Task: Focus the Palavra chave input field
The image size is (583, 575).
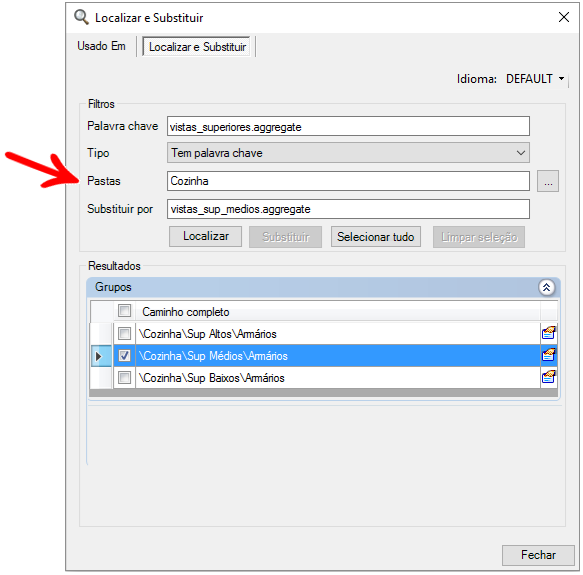Action: [x=348, y=126]
